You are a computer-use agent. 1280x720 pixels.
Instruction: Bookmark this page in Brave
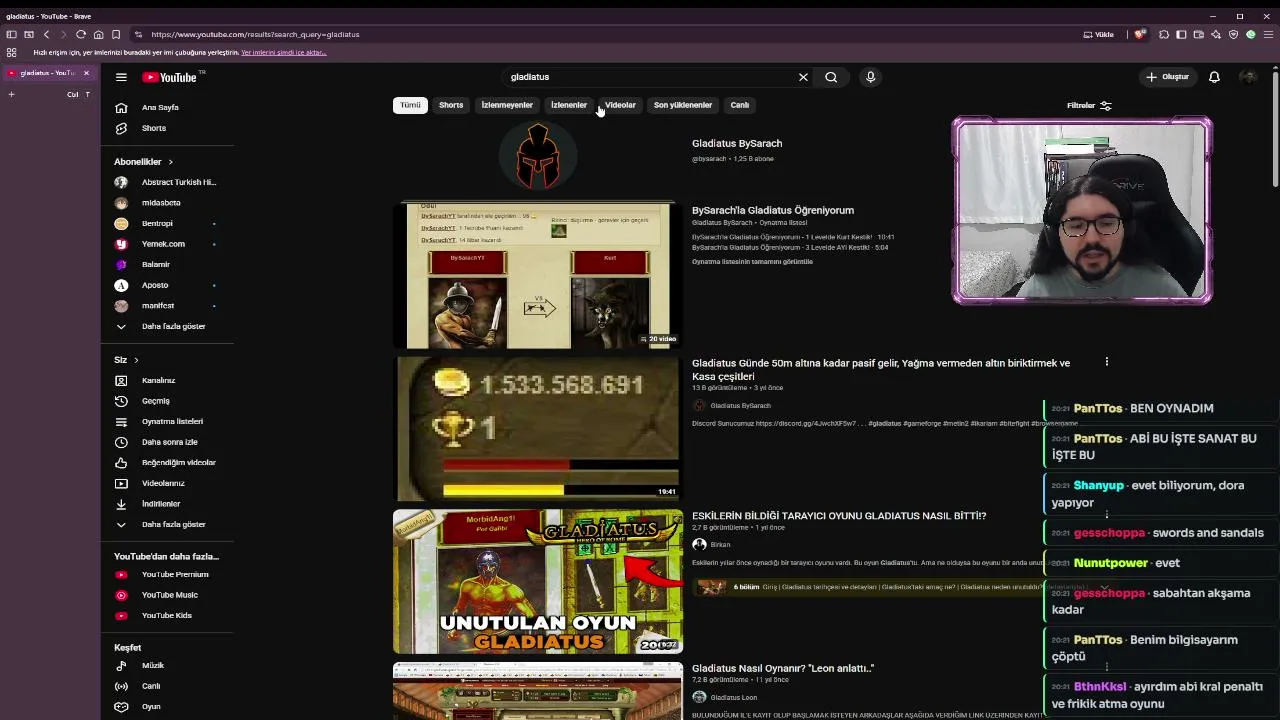point(116,34)
